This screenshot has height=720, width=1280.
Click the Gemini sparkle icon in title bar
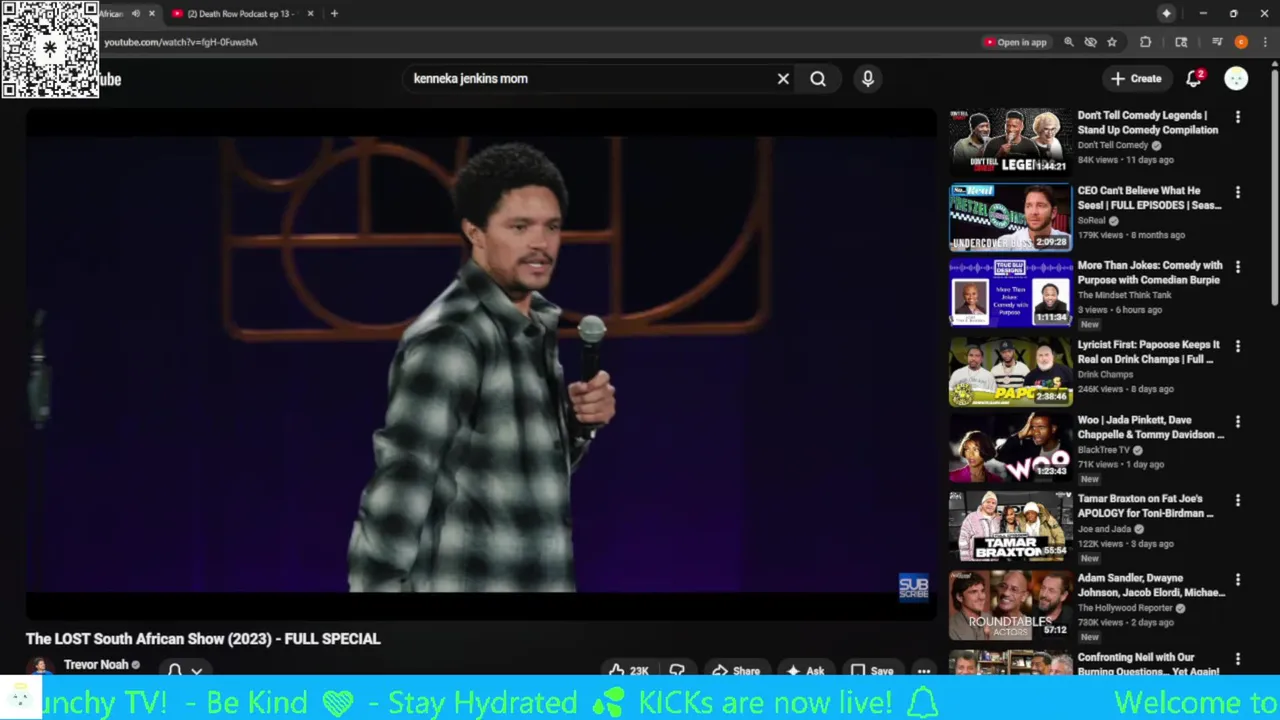[x=1166, y=13]
